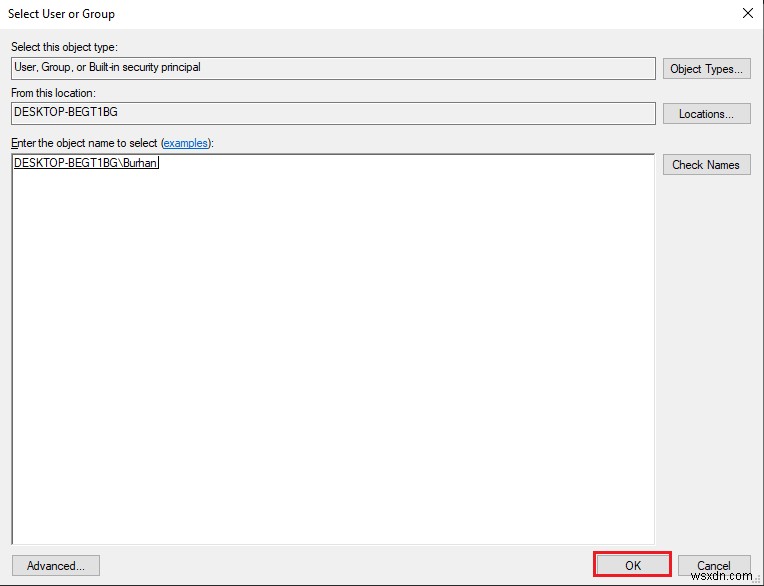Cancel the Select User or Group dialog

(714, 565)
